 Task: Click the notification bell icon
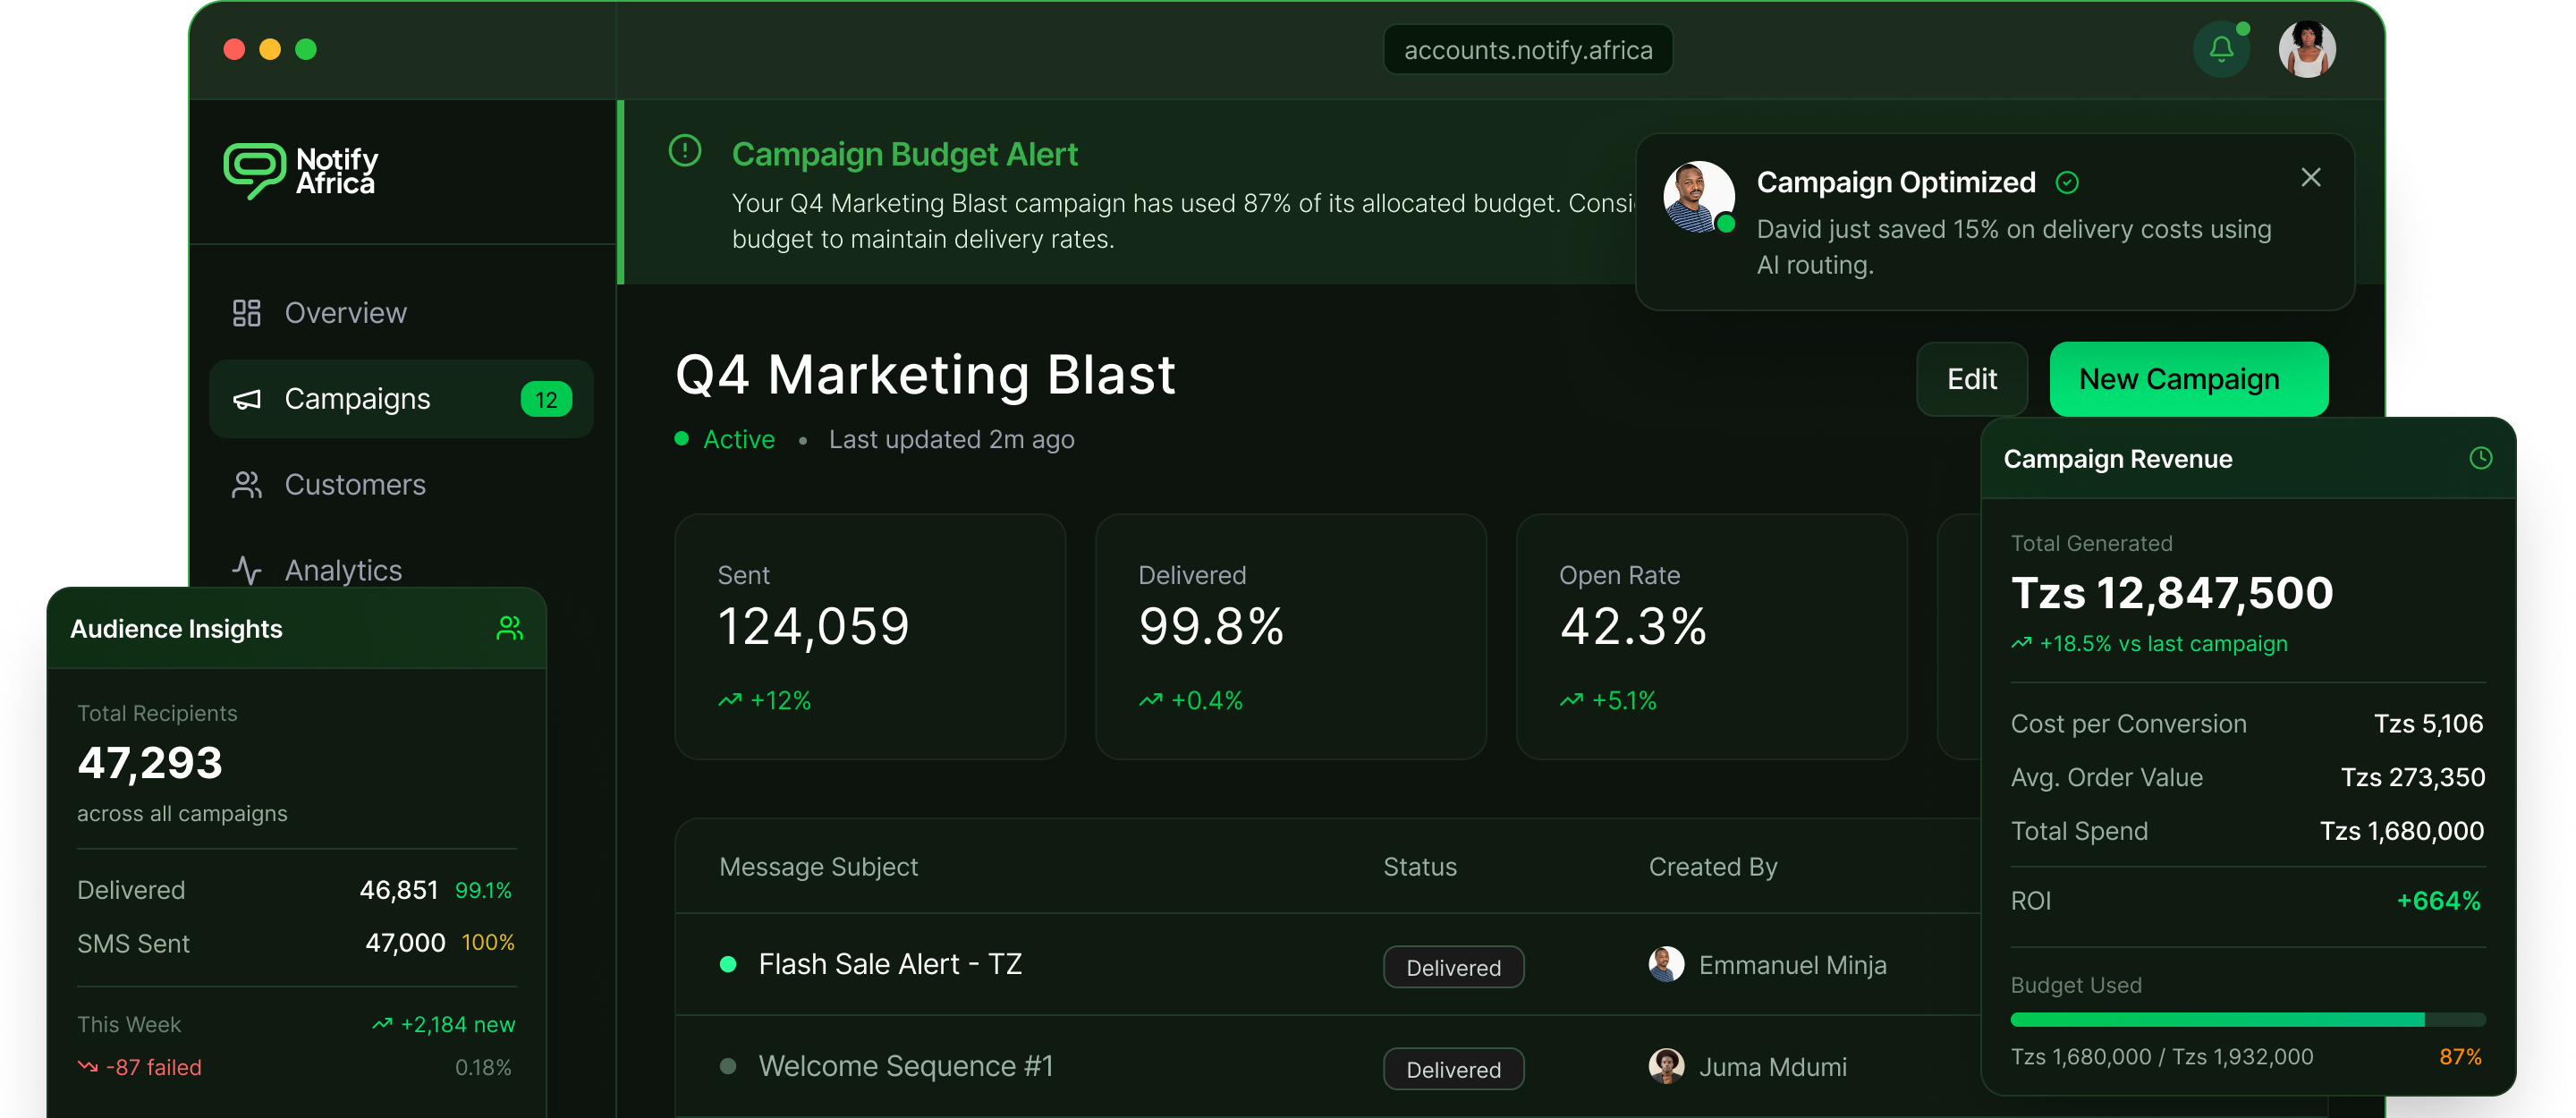(x=2220, y=49)
